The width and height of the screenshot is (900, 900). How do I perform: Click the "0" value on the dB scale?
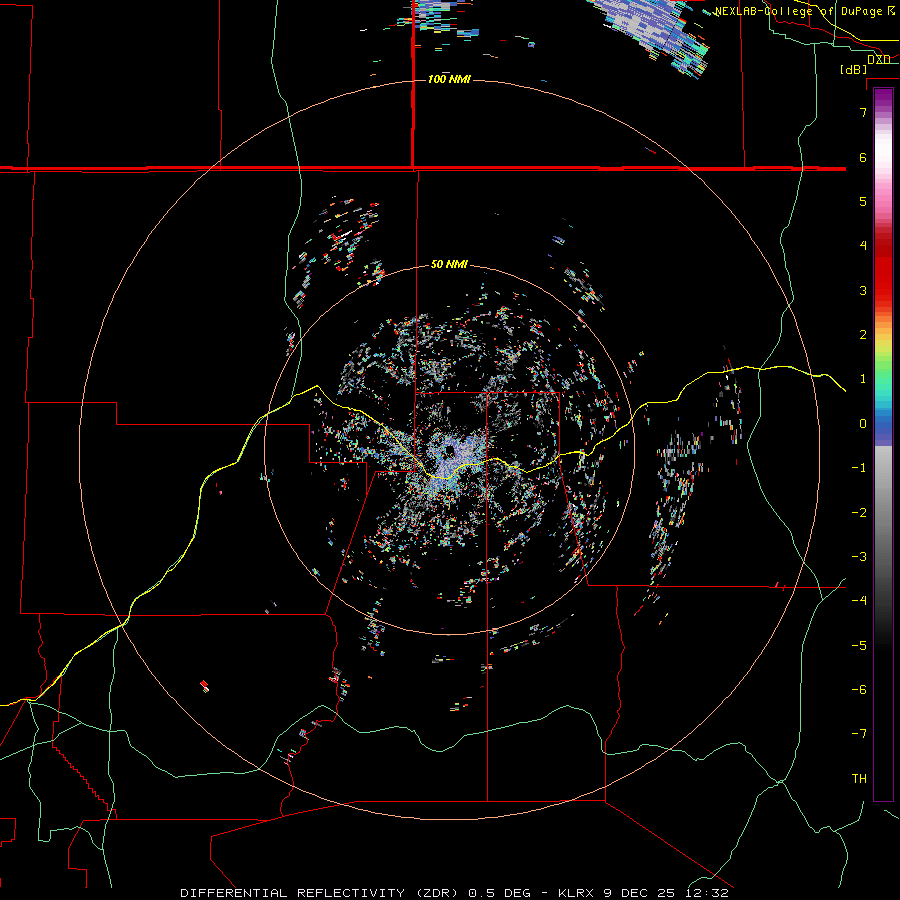[x=863, y=424]
